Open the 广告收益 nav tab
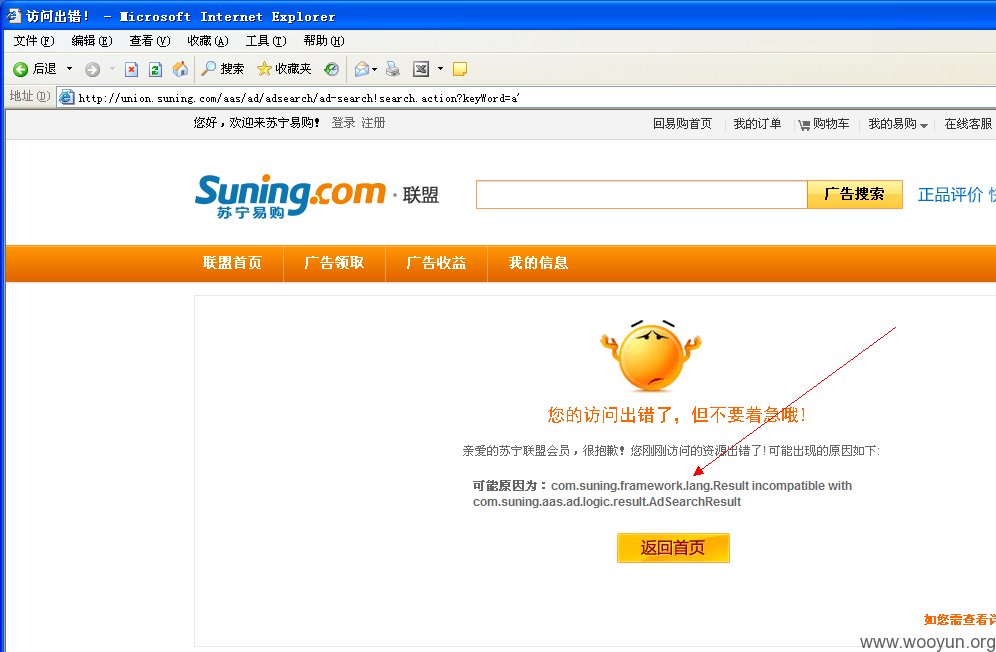The width and height of the screenshot is (996, 652). click(436, 263)
